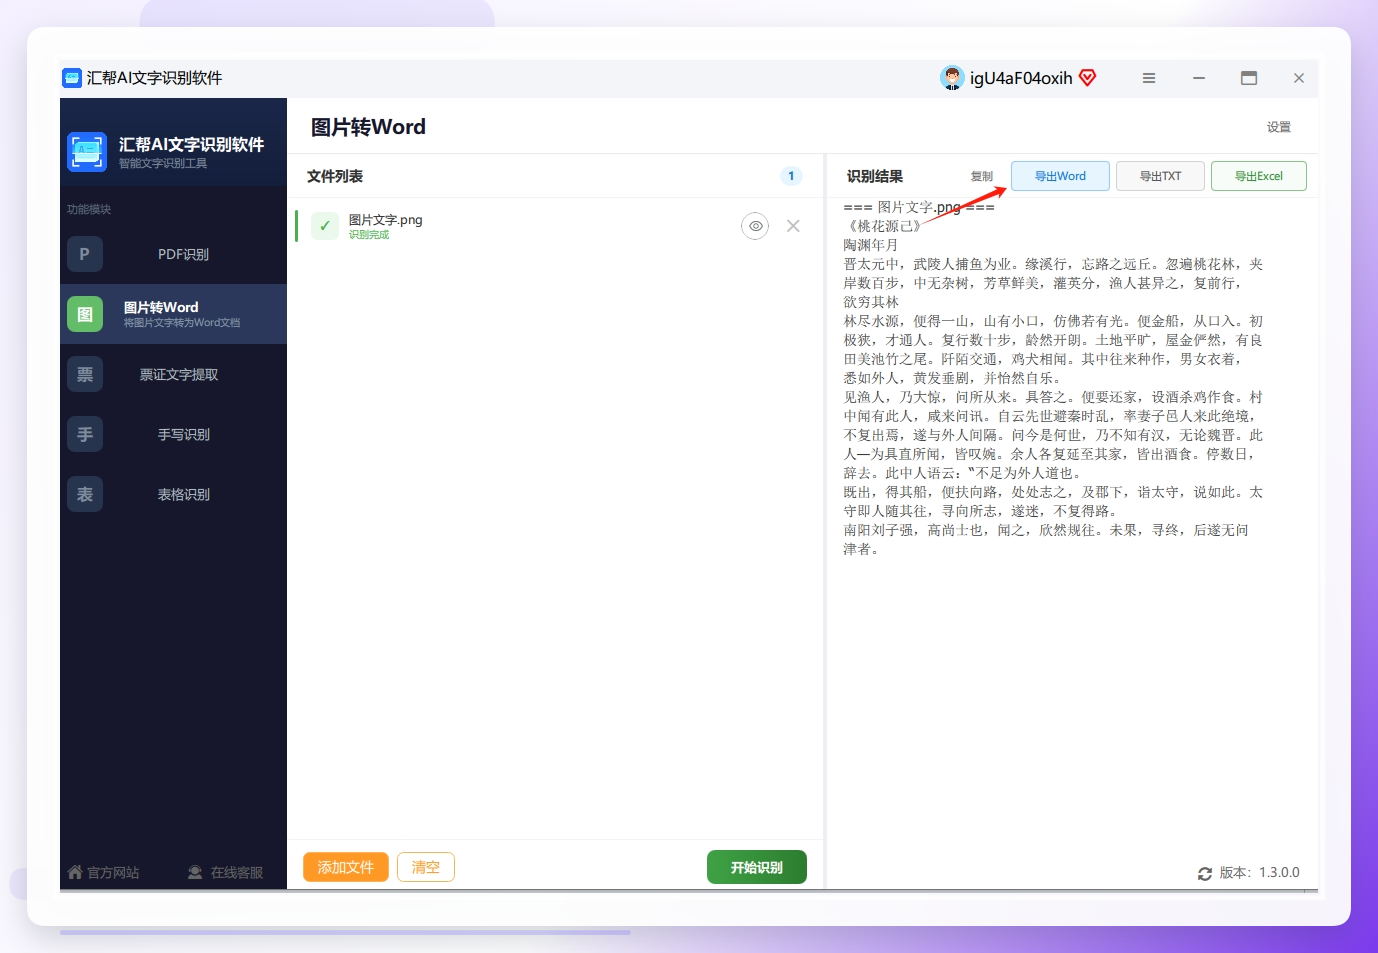
Task: Open 手写识别 module
Action: point(173,434)
